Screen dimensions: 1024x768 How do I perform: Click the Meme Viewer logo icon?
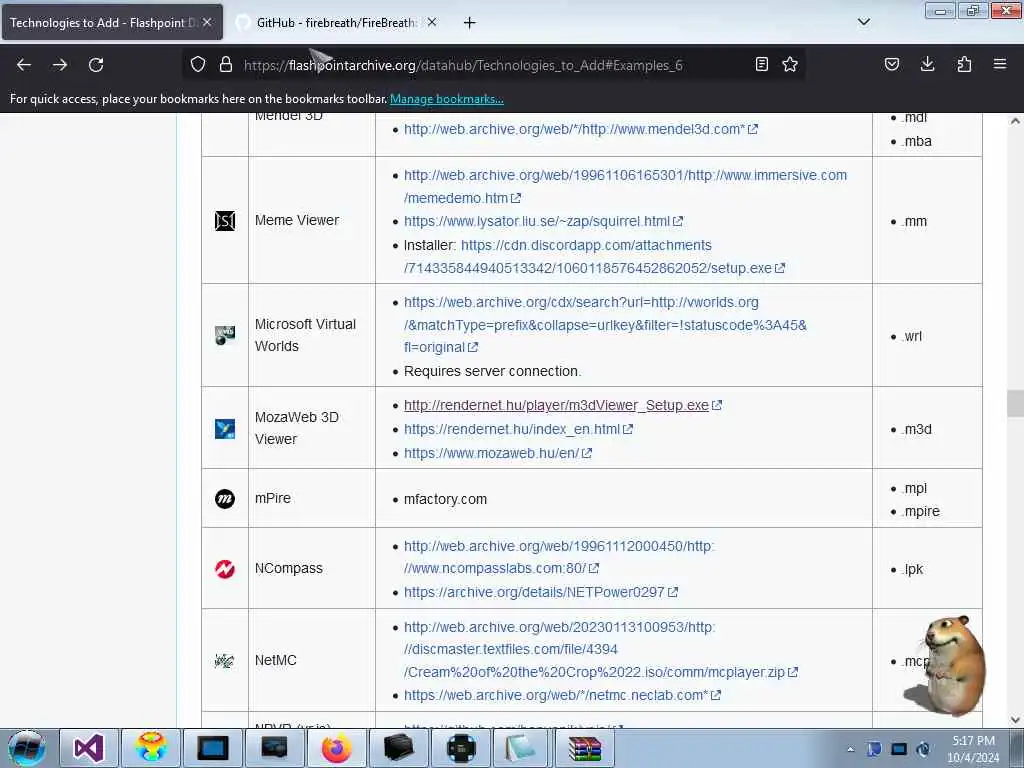tap(225, 221)
